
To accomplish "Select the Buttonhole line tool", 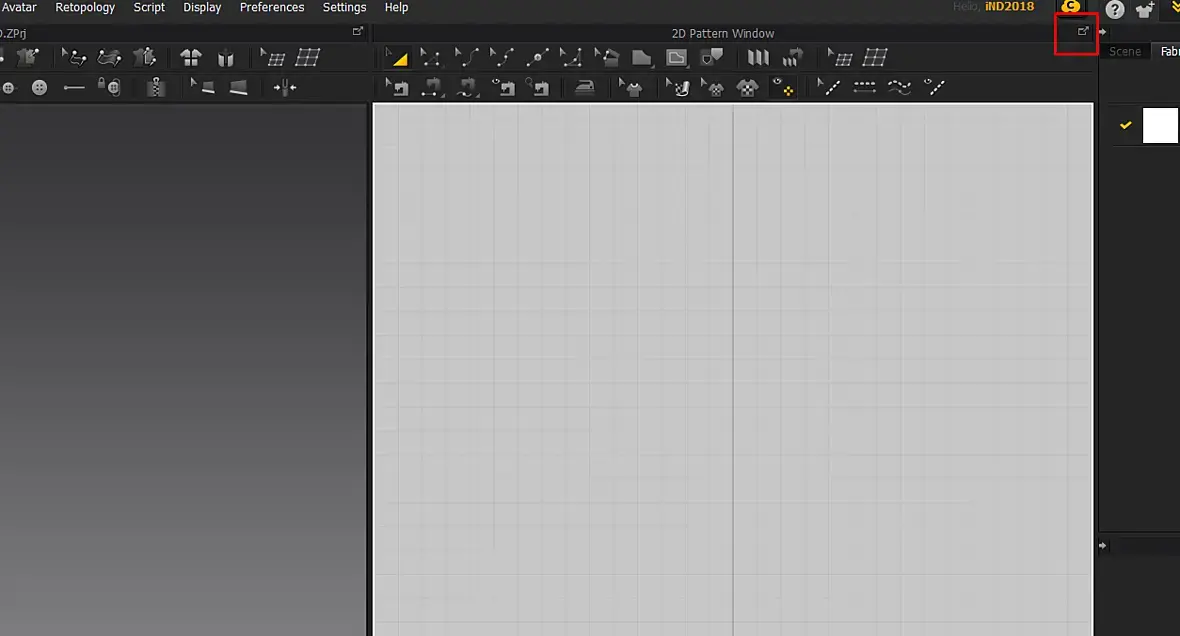I will 74,88.
